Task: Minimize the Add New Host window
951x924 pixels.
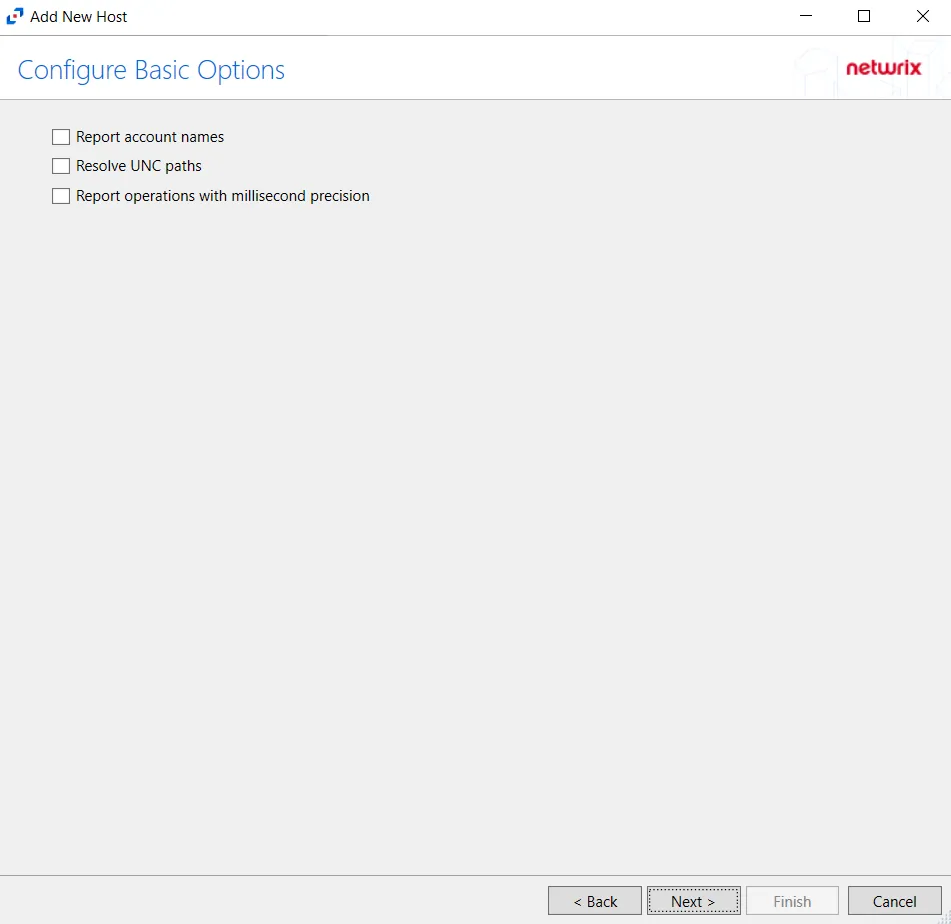Action: [x=805, y=16]
